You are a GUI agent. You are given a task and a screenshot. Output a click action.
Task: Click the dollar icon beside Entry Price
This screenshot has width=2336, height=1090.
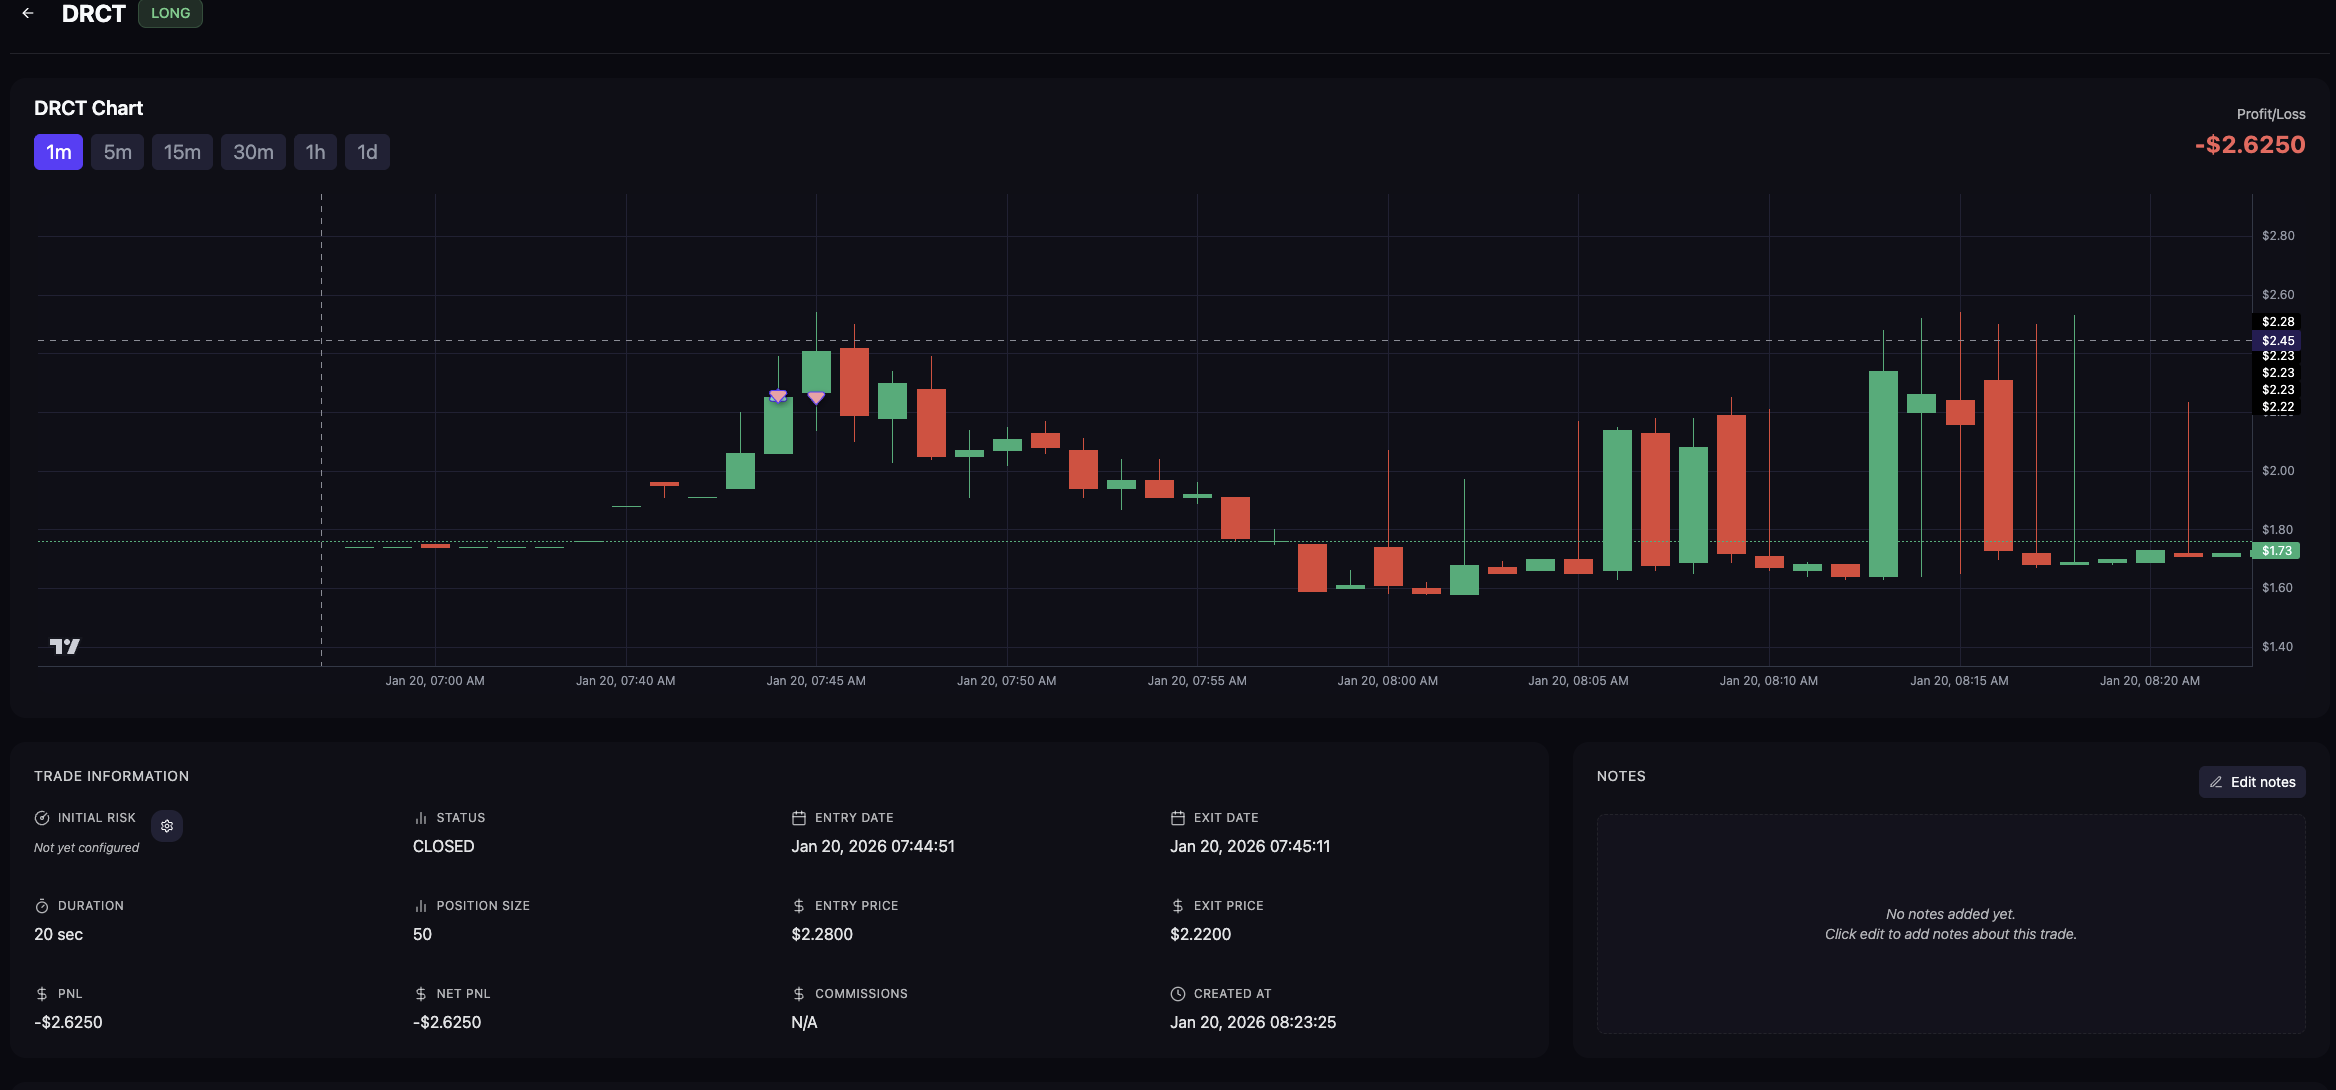(x=799, y=906)
